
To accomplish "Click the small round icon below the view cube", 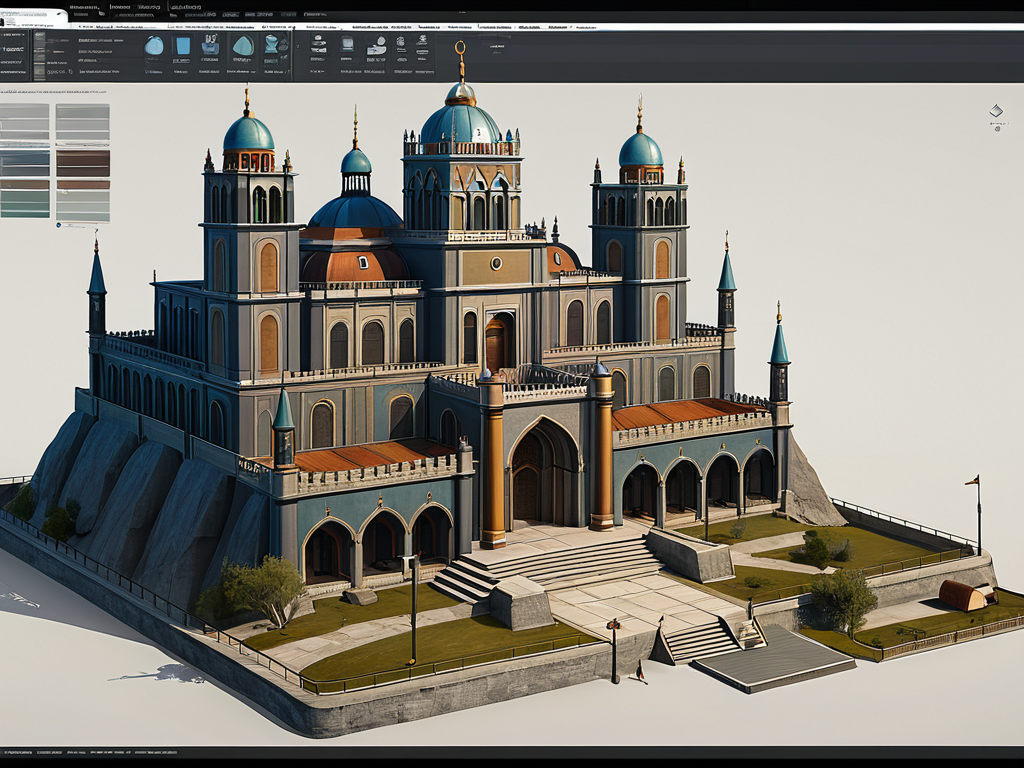I will [x=997, y=129].
